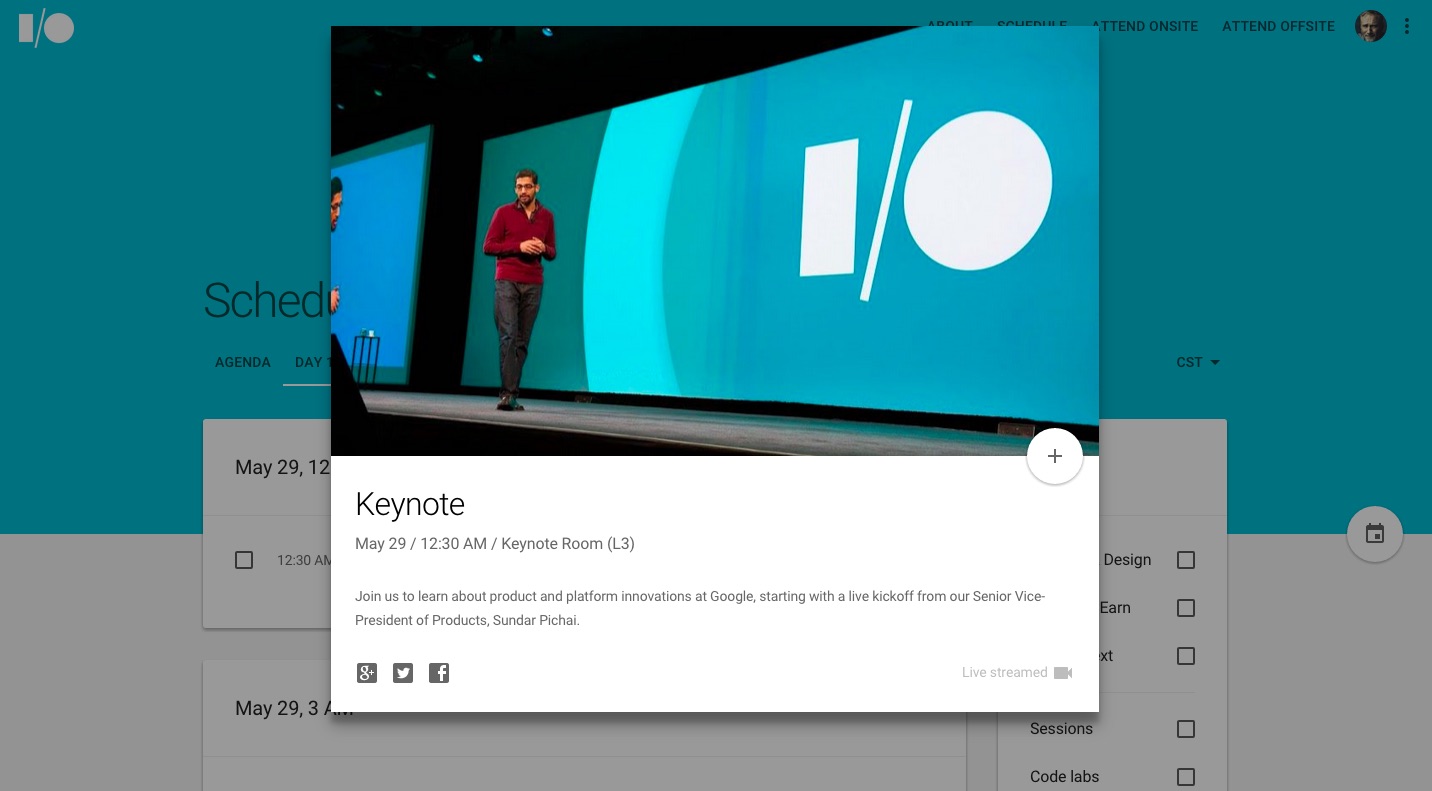Screen dimensions: 1432x791
Task: Click the Keynote description paragraph
Action: (700, 608)
